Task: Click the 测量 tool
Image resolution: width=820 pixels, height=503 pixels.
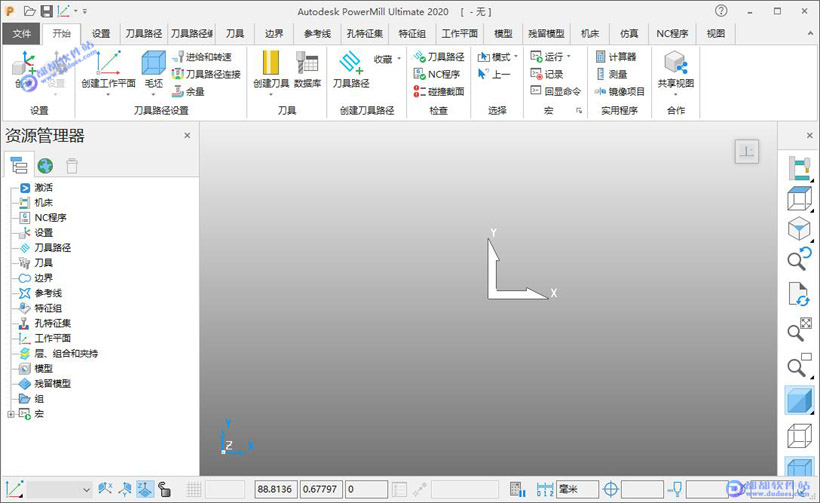Action: pyautogui.click(x=611, y=74)
